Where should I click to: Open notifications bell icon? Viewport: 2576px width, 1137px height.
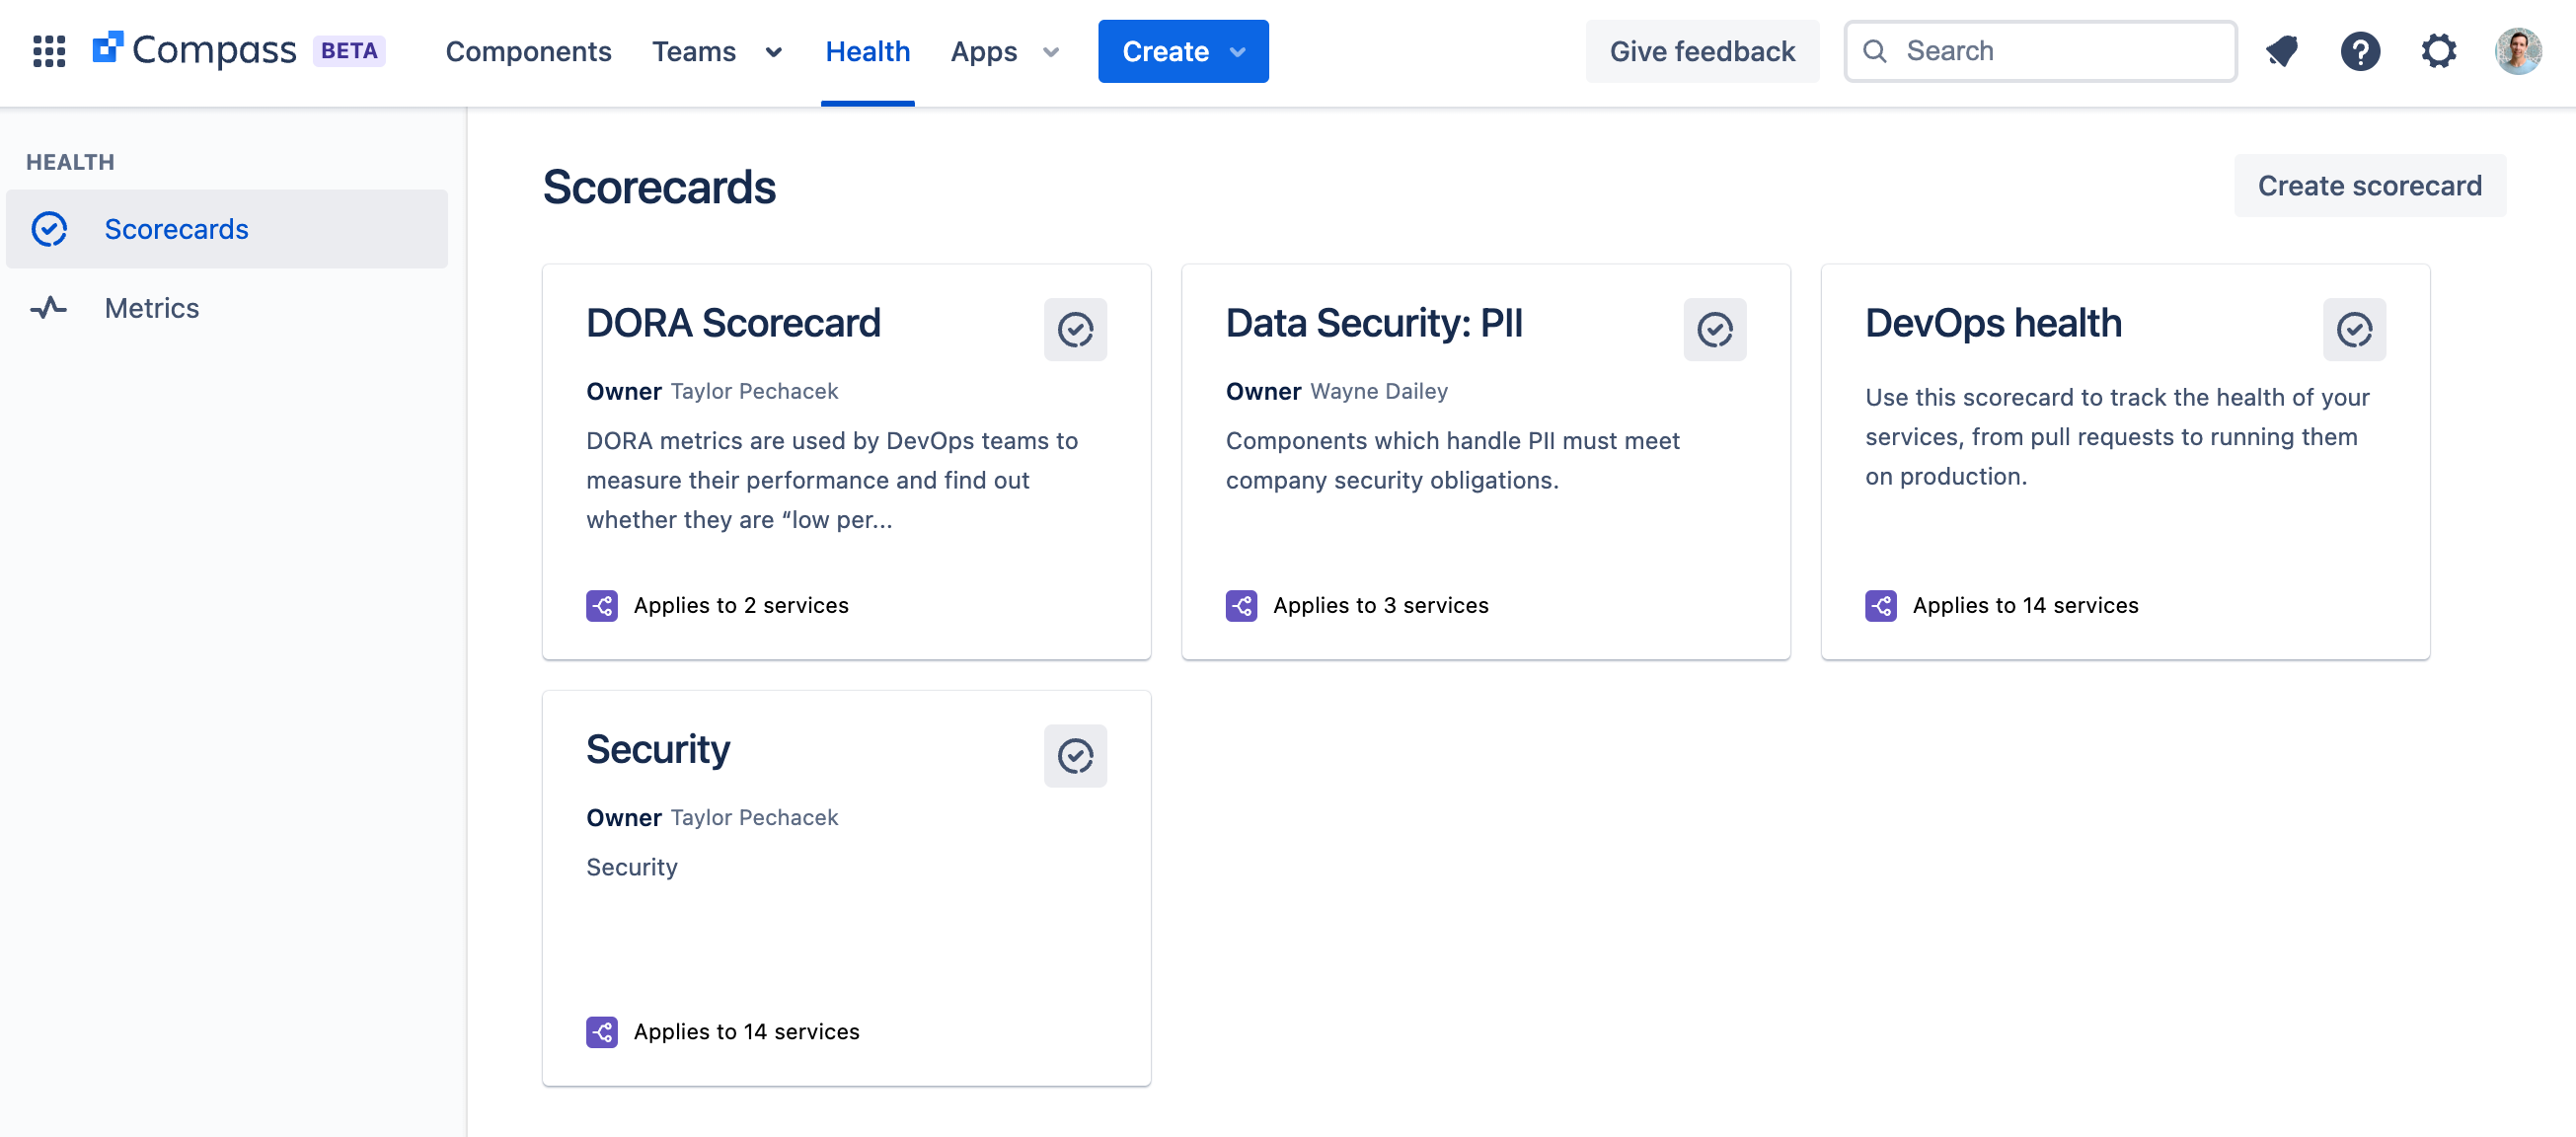pyautogui.click(x=2281, y=51)
